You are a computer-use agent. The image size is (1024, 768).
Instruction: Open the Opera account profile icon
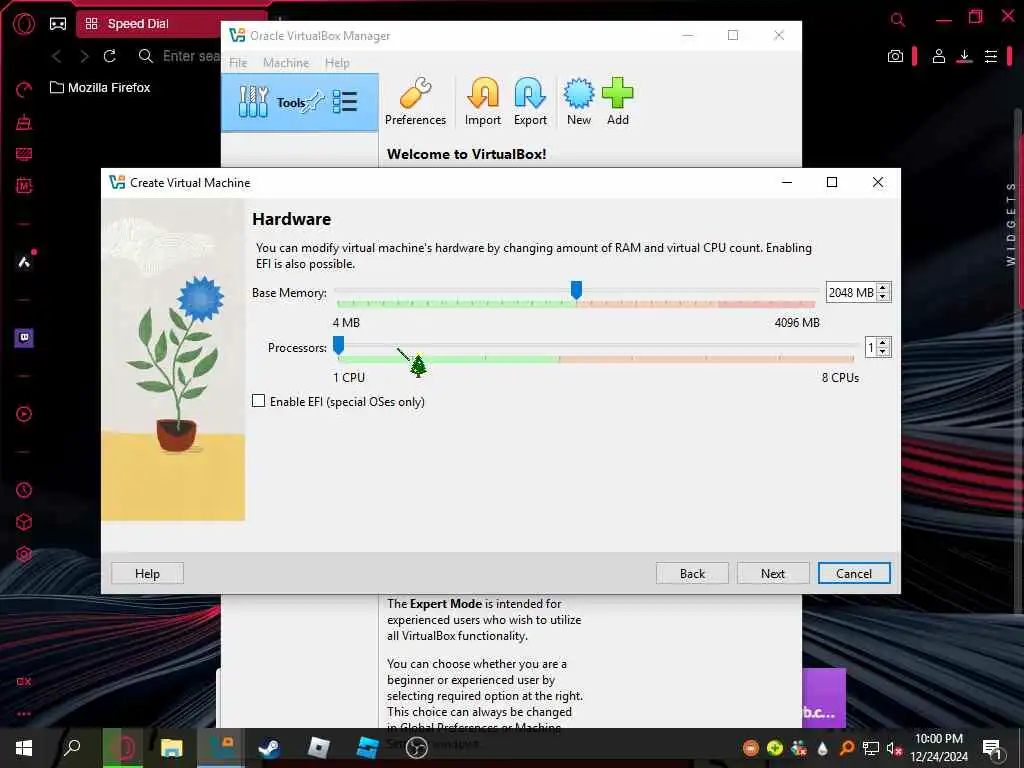pyautogui.click(x=938, y=56)
